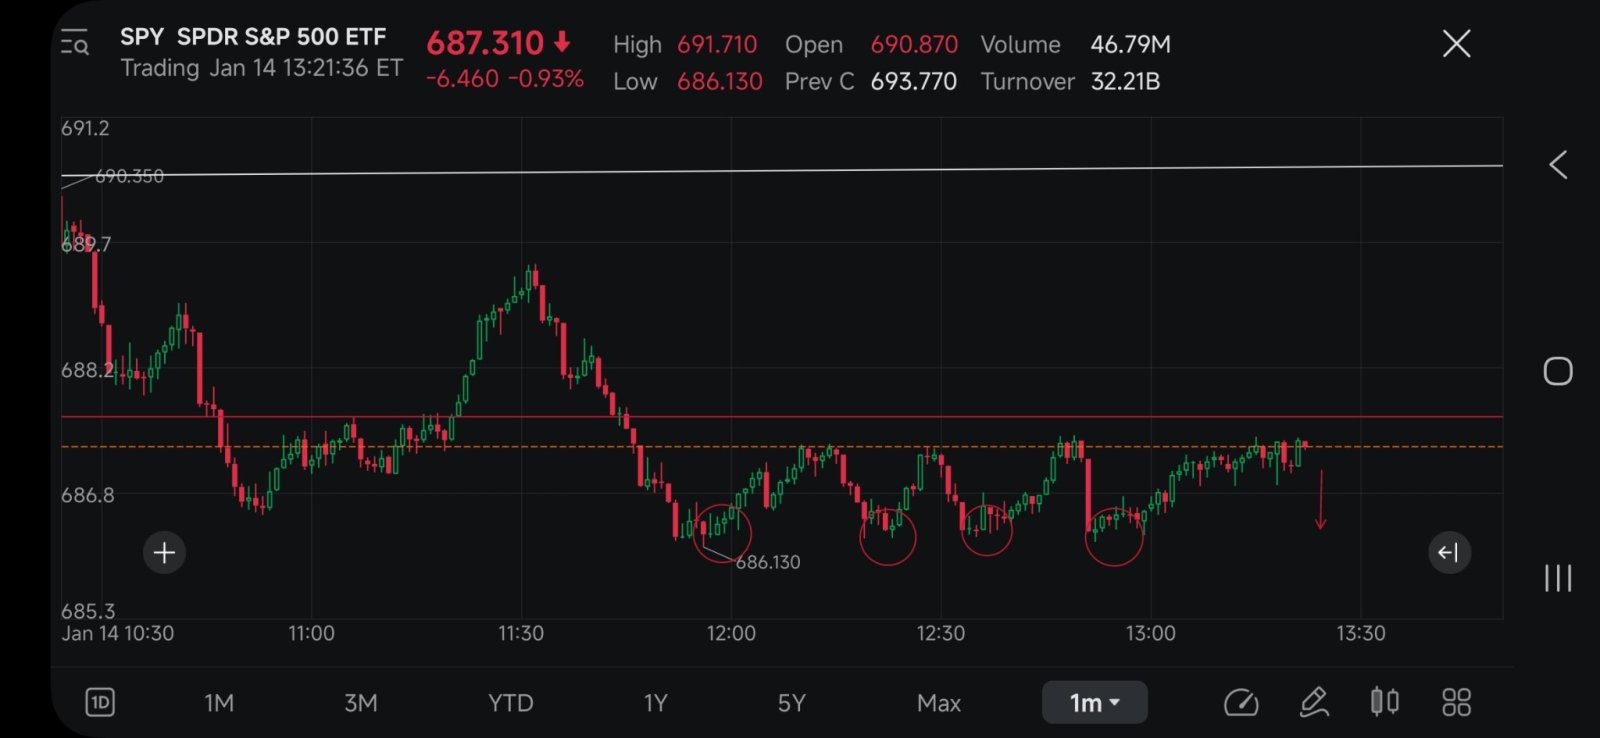Tap the current price 687.310
The image size is (1600, 738).
tap(485, 43)
